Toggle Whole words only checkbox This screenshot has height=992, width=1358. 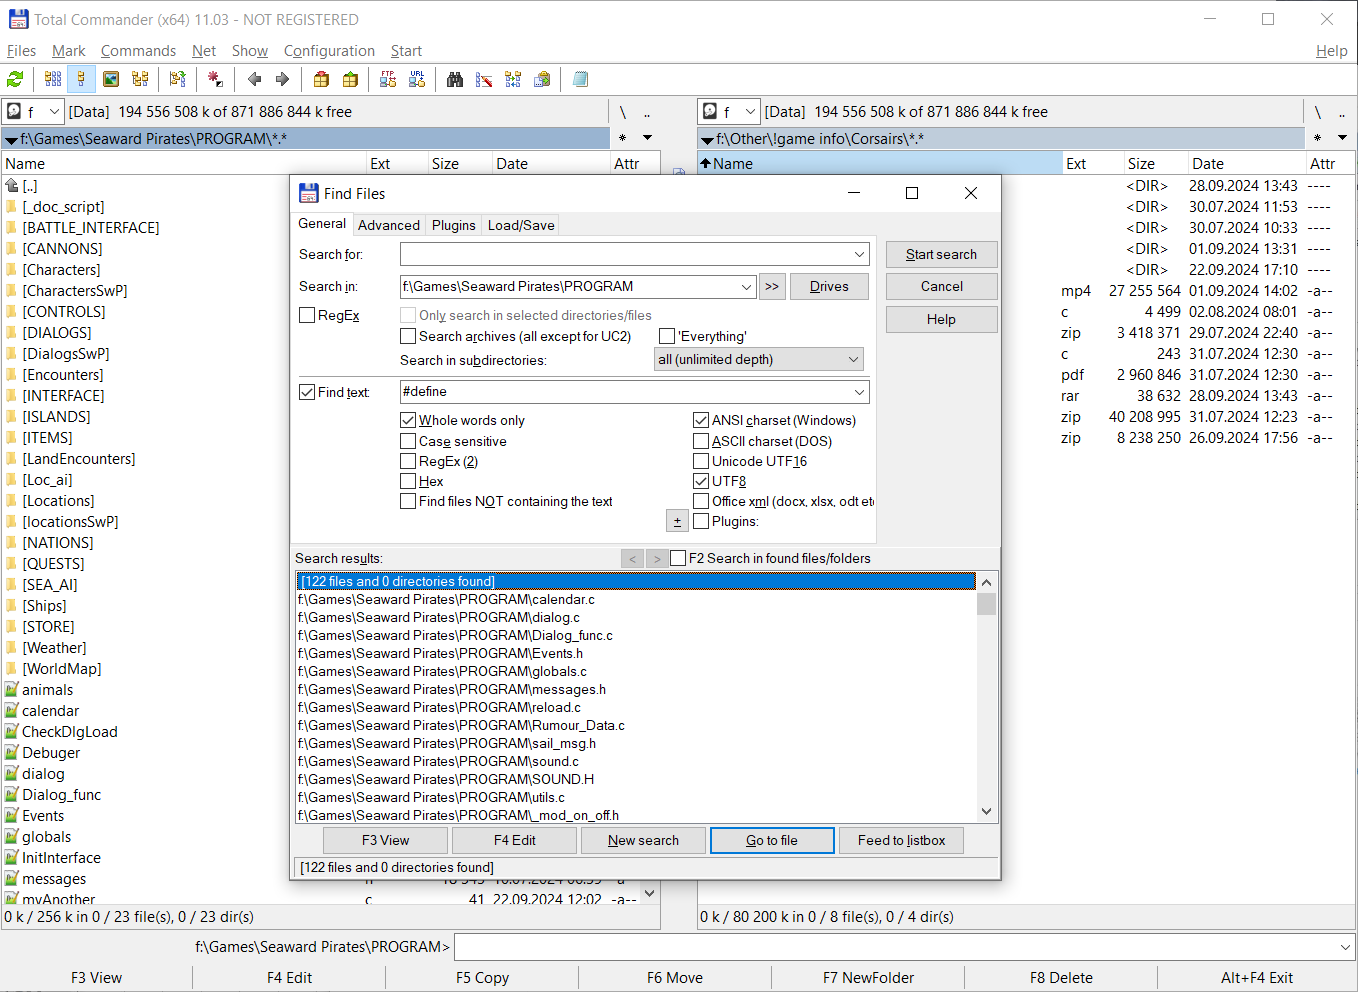tap(408, 420)
